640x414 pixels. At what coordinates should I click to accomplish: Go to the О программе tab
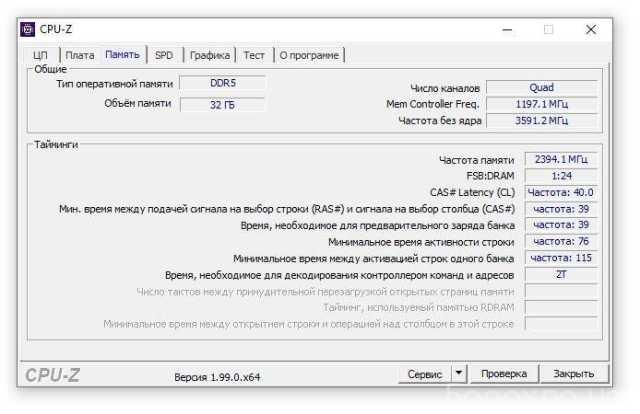coord(309,55)
